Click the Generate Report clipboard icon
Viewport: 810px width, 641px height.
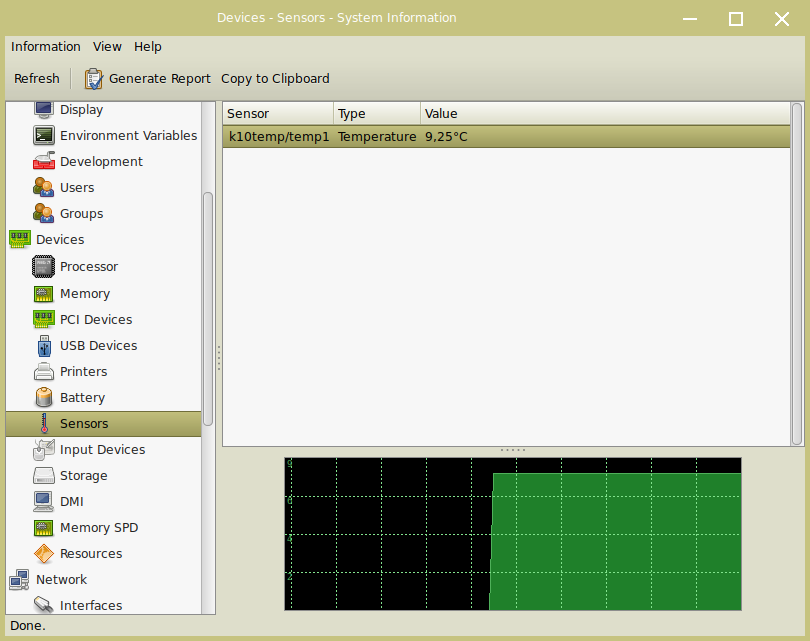point(94,79)
